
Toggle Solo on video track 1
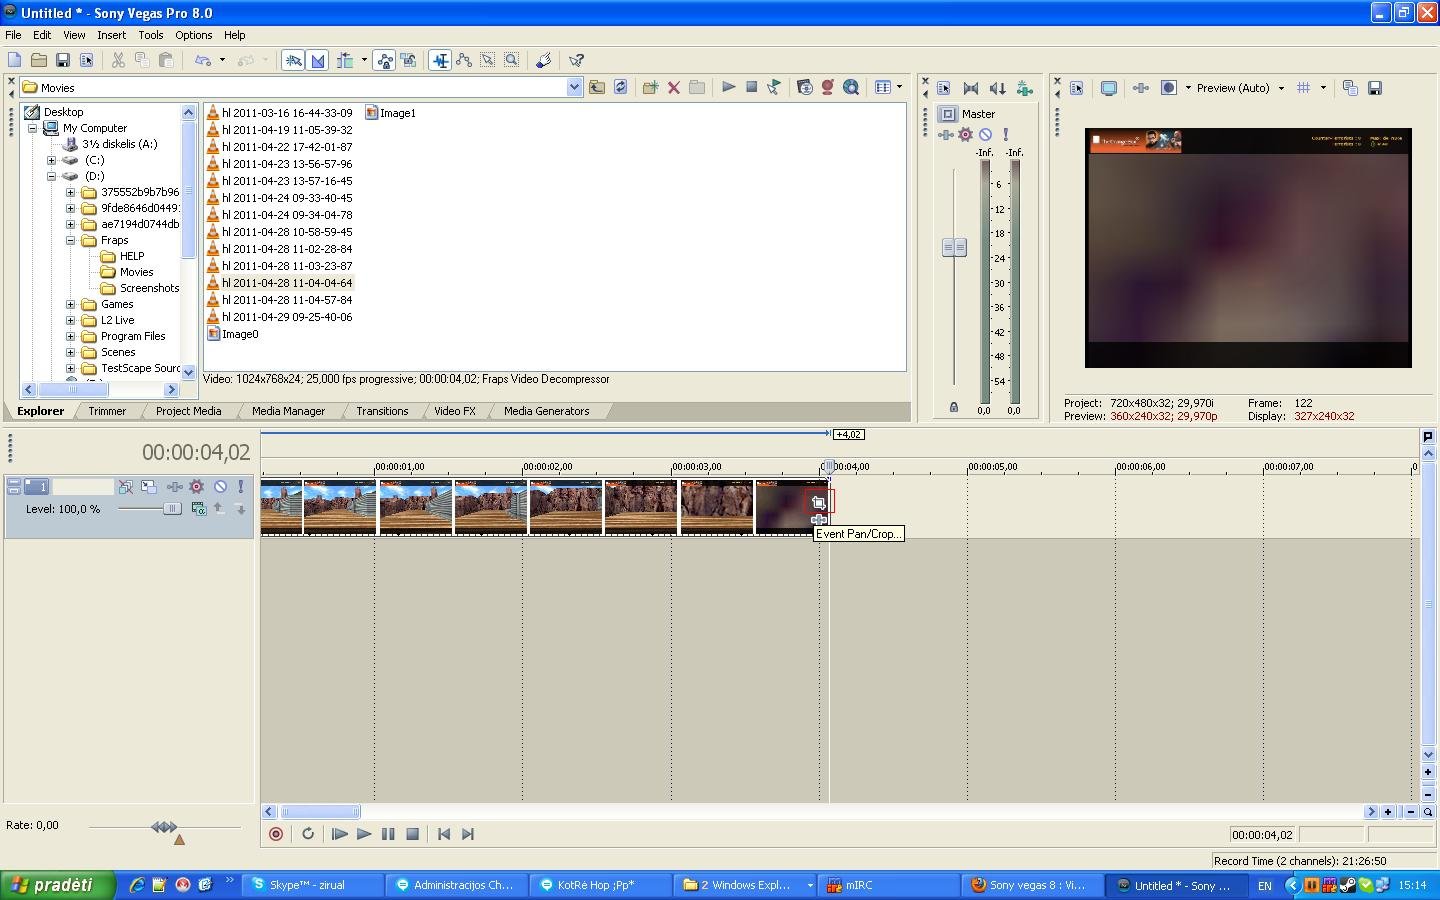(x=240, y=487)
